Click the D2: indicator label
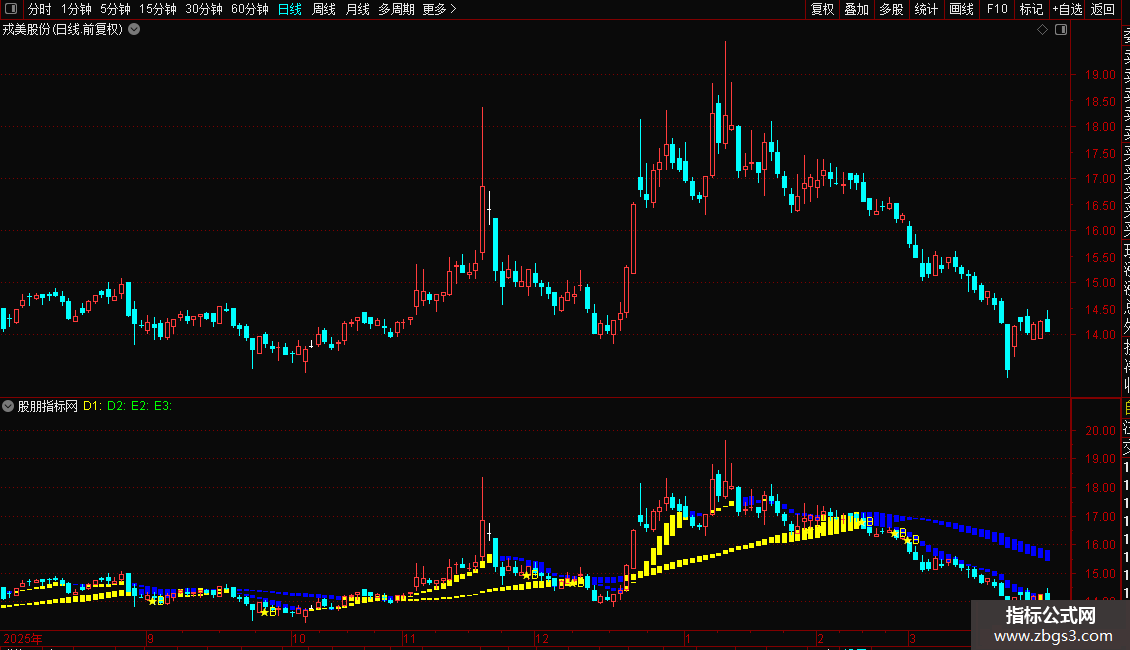Image resolution: width=1130 pixels, height=650 pixels. pos(116,406)
